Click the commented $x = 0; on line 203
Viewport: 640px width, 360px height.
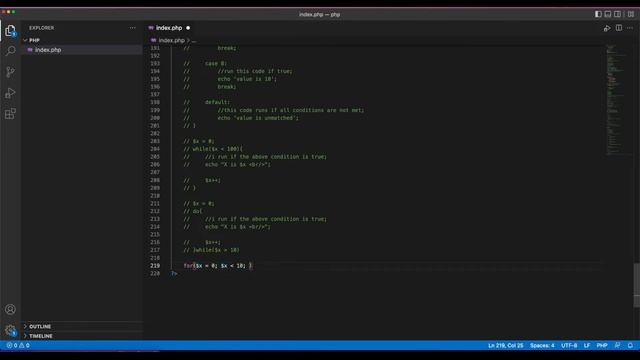199,141
